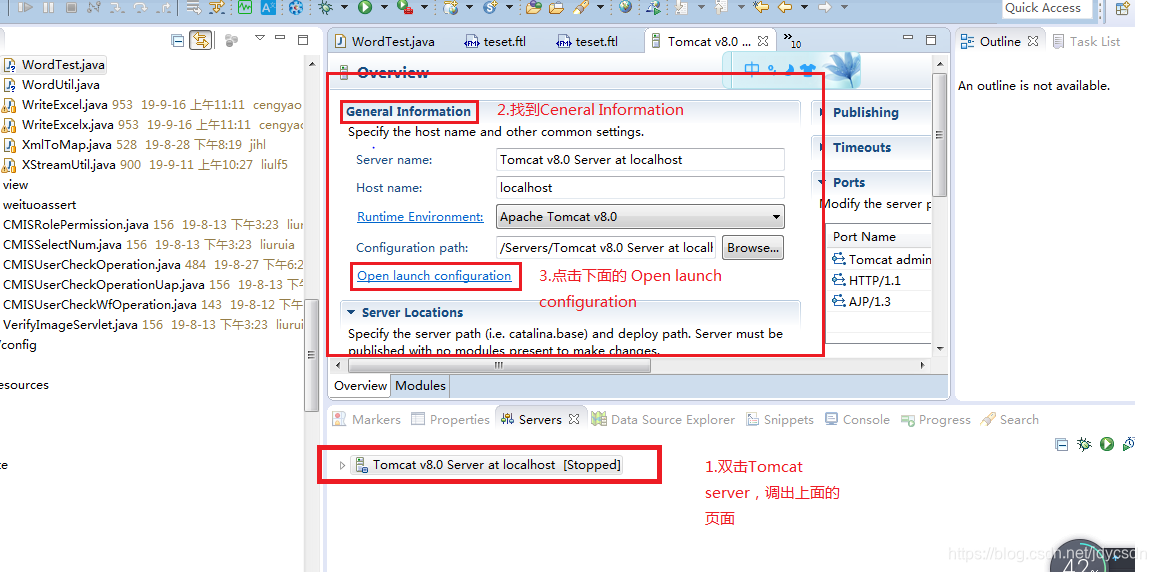This screenshot has height=572, width=1156.
Task: Select the Overview bottom tab
Action: pyautogui.click(x=360, y=386)
